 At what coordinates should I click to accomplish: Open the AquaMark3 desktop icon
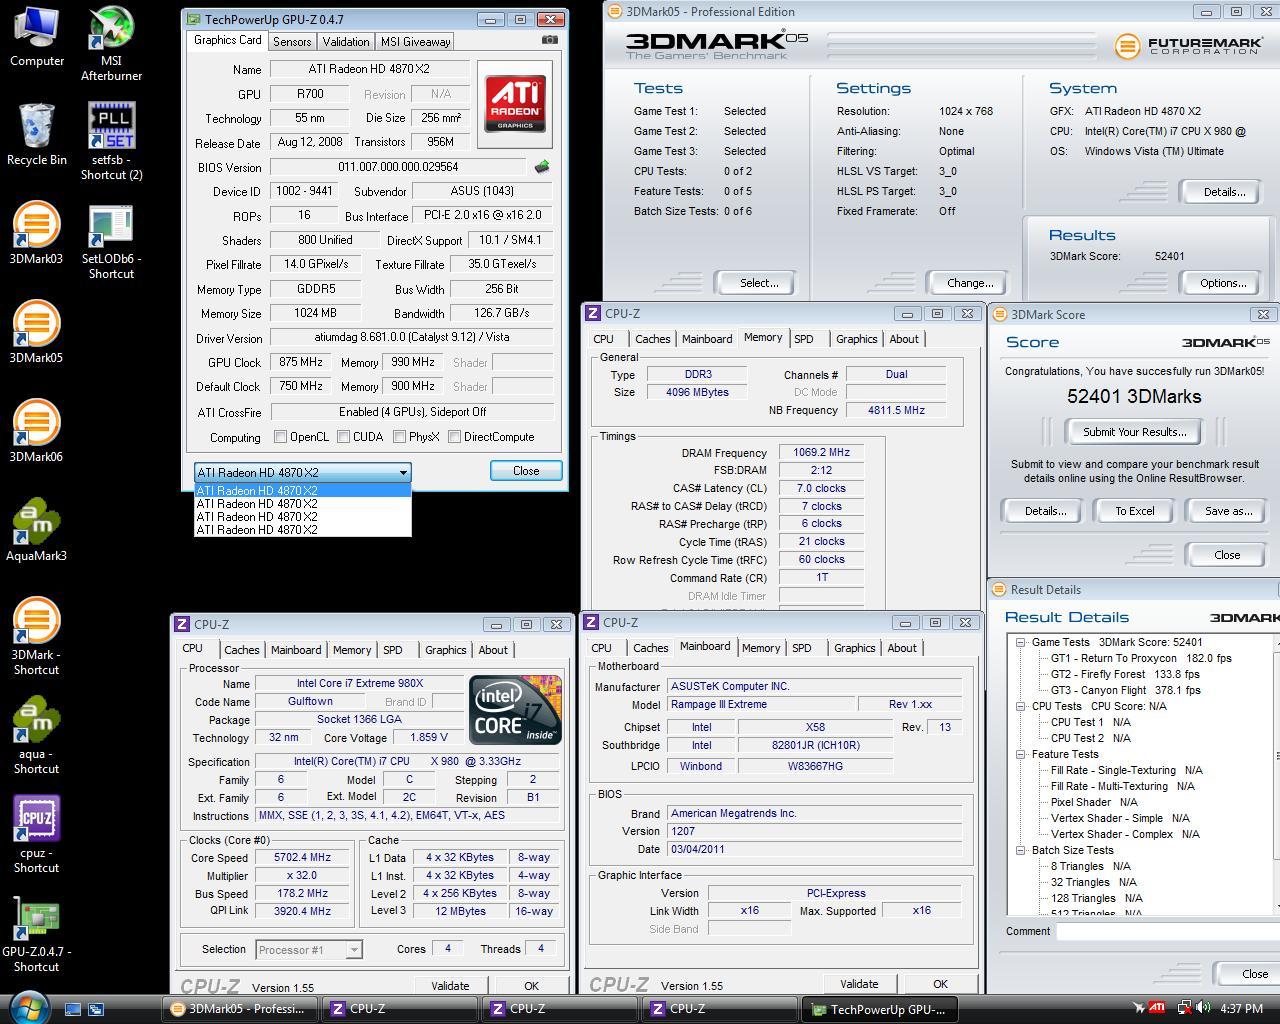pyautogui.click(x=36, y=530)
